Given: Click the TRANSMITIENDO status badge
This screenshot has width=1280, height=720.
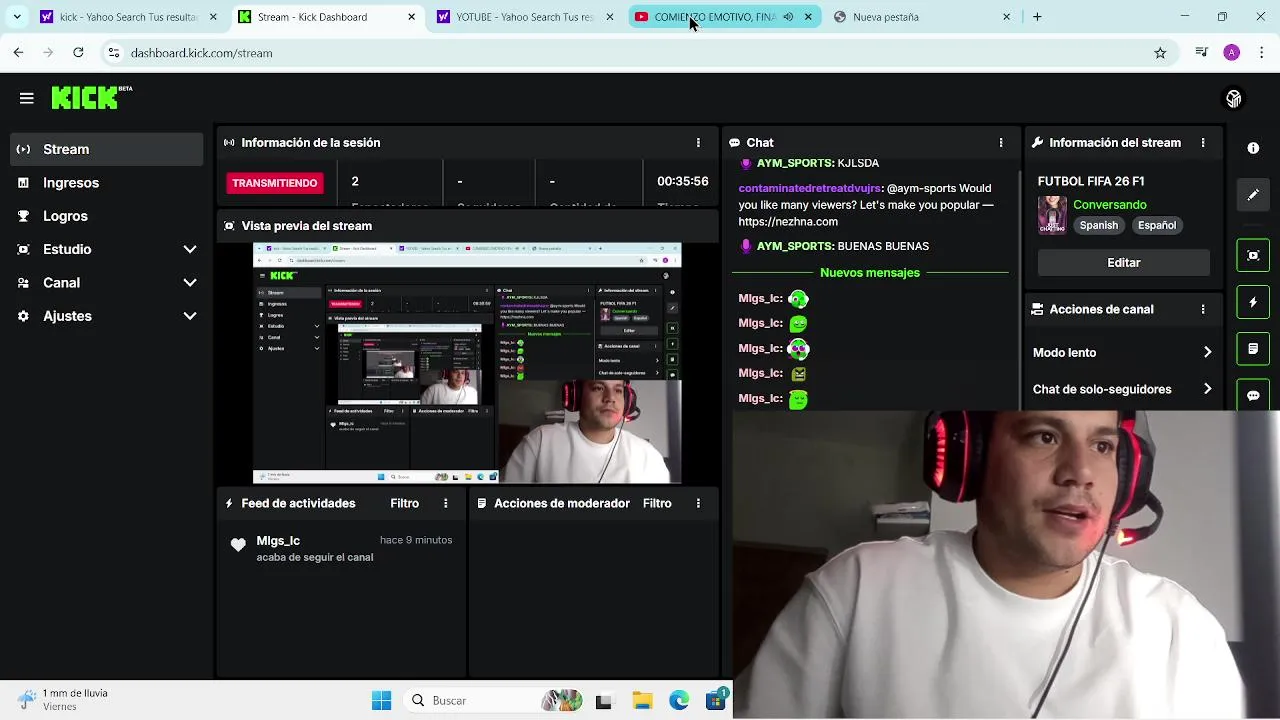Looking at the screenshot, I should (x=275, y=183).
